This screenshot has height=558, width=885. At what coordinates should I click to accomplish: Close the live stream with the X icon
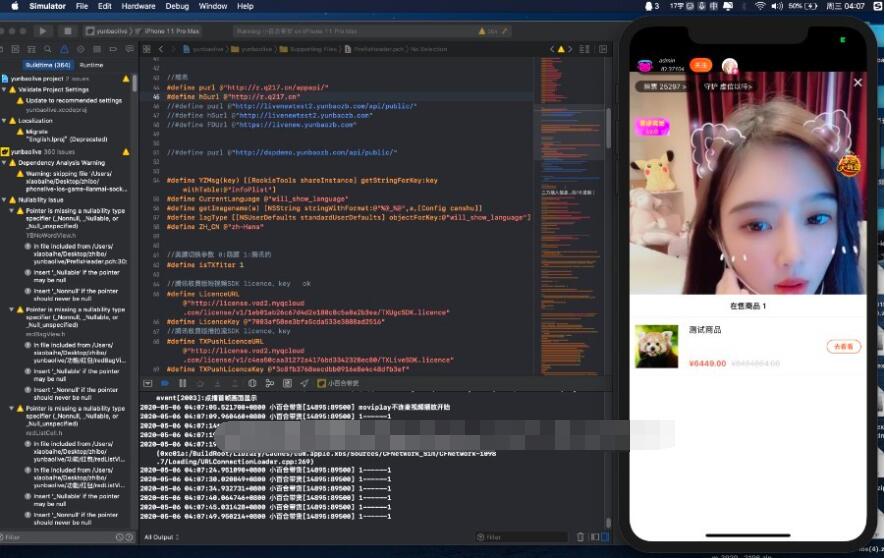(x=857, y=83)
